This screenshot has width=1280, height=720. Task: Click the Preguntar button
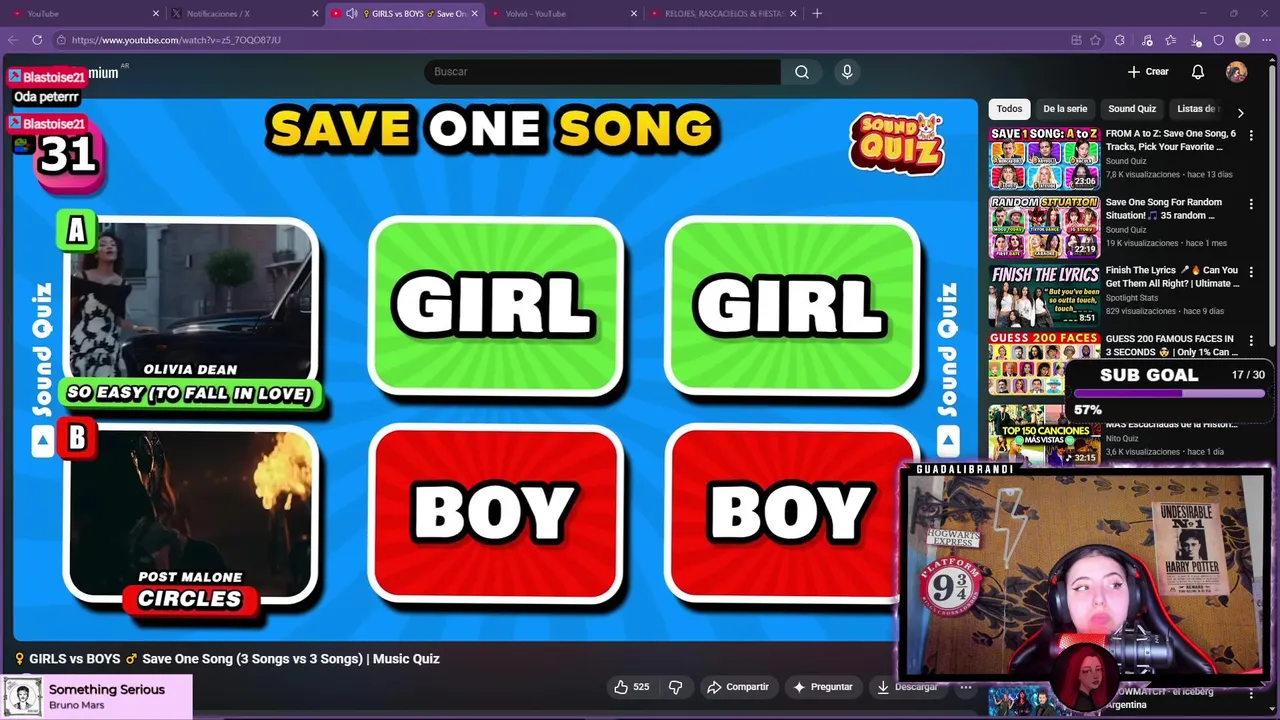[x=822, y=687]
